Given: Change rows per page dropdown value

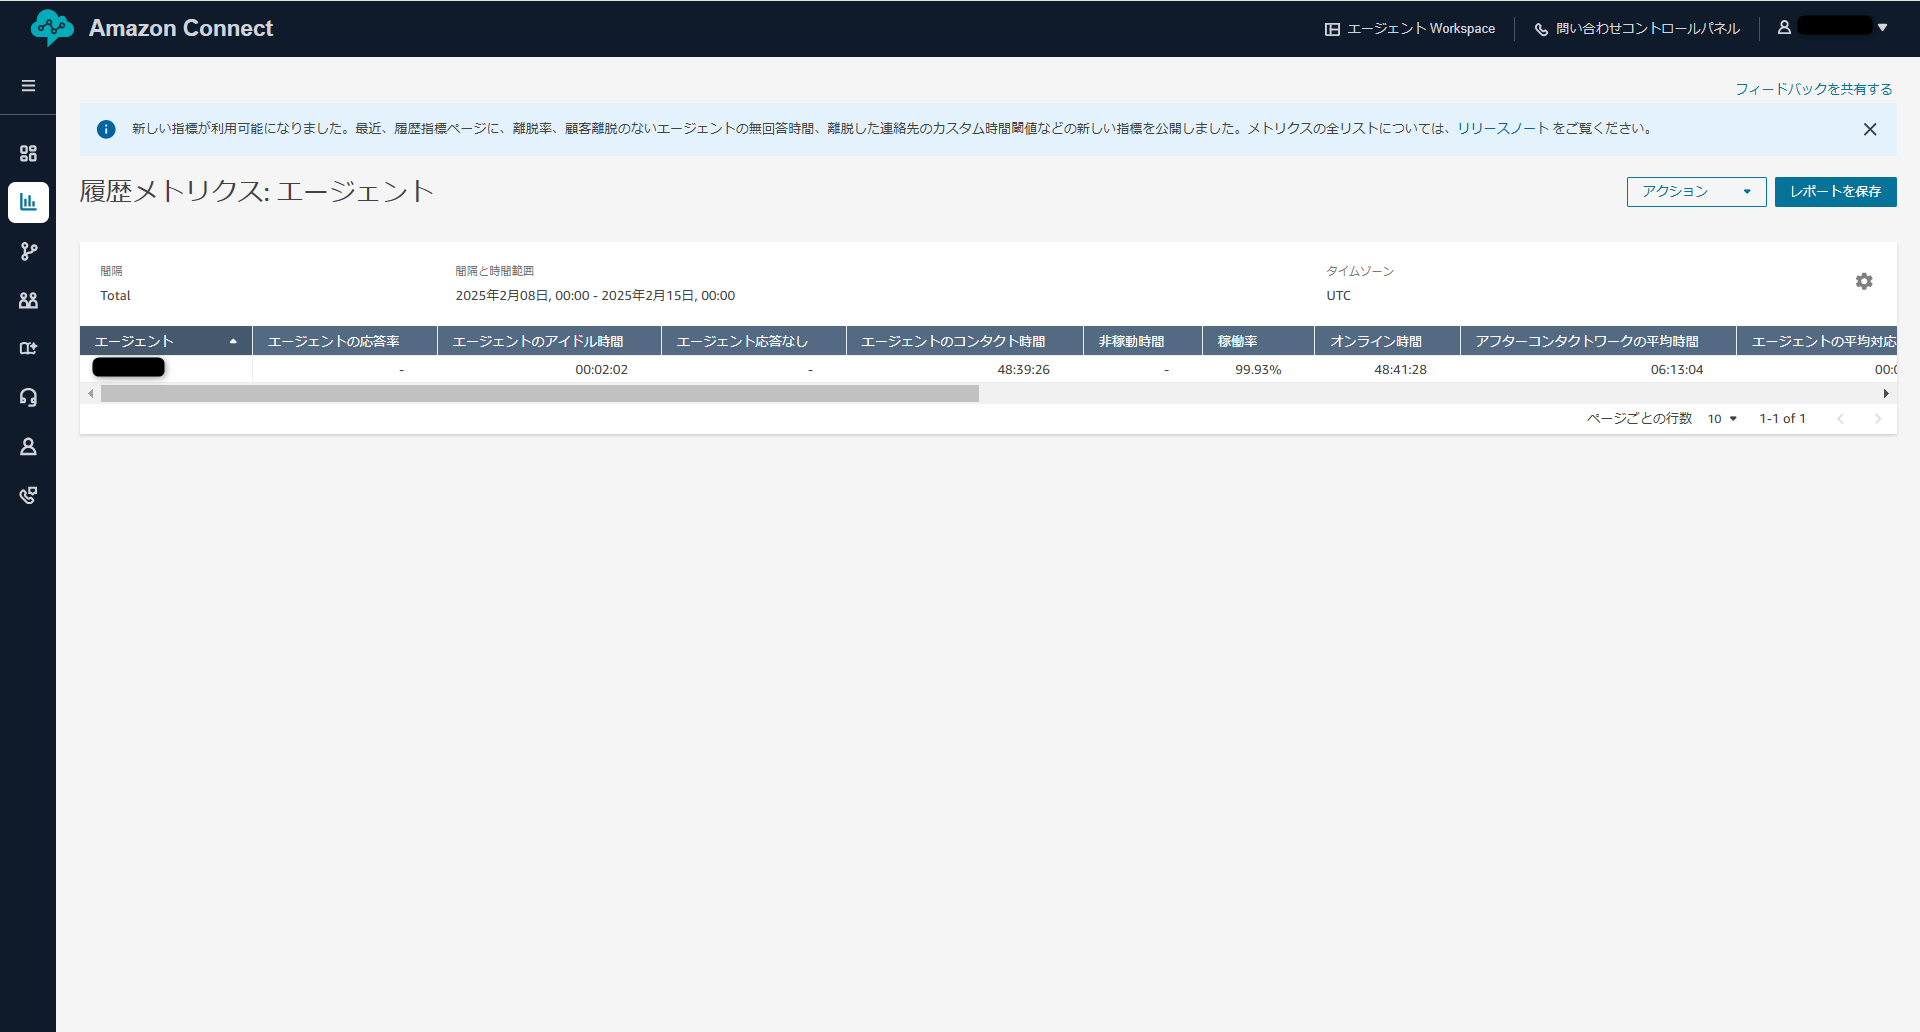Looking at the screenshot, I should (x=1721, y=419).
